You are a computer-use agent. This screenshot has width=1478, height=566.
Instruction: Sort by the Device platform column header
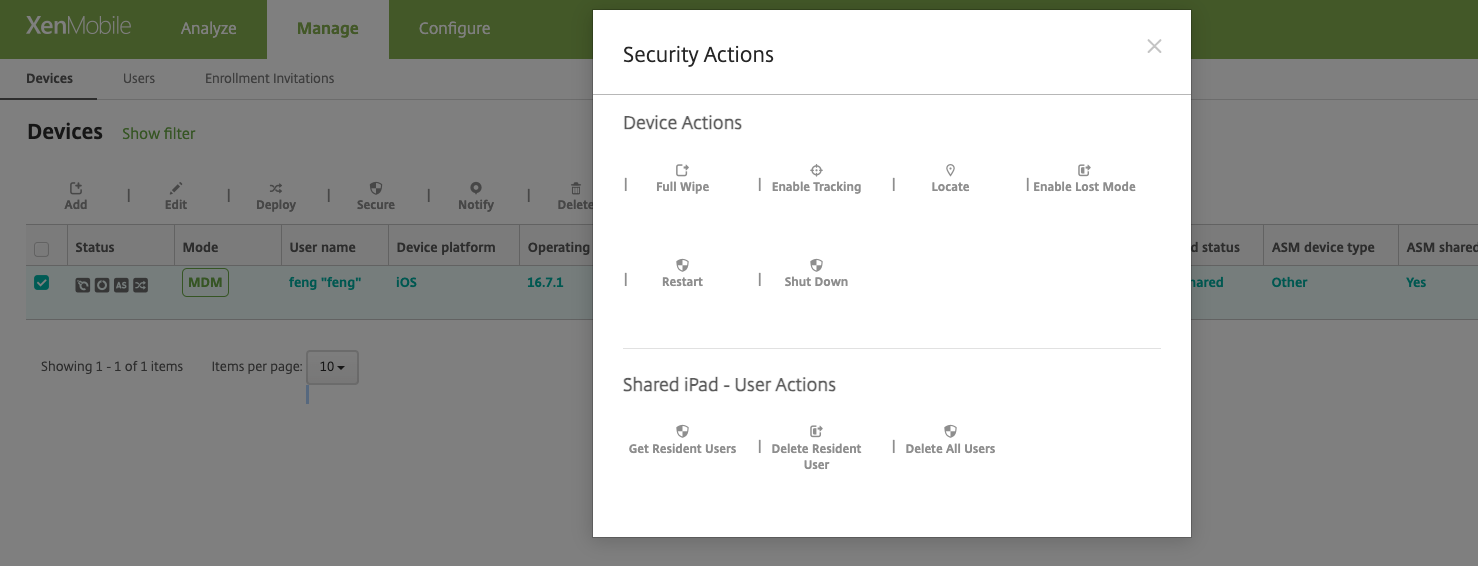pos(445,247)
